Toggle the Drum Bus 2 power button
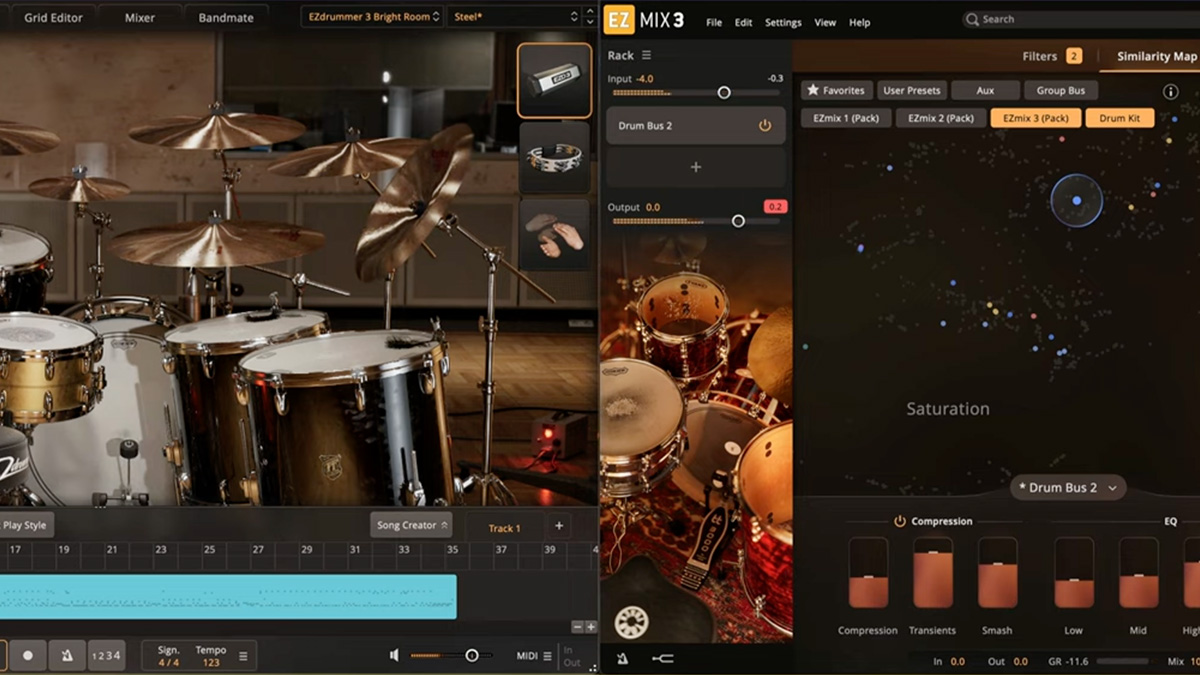The width and height of the screenshot is (1200, 675). (765, 126)
